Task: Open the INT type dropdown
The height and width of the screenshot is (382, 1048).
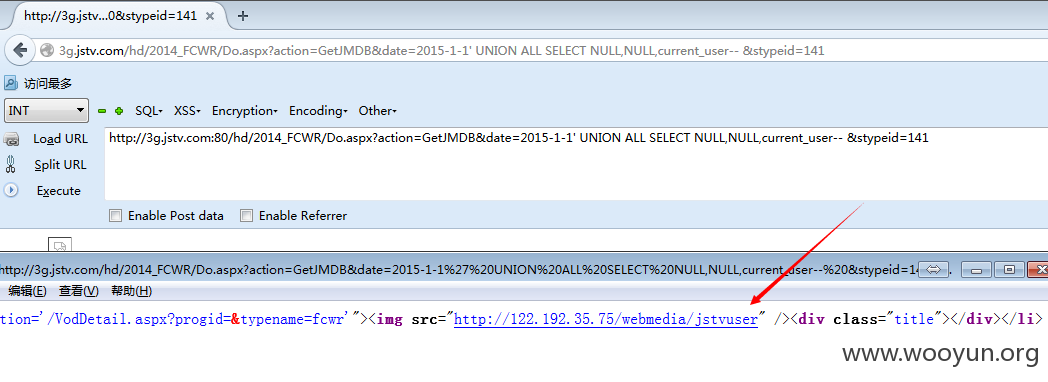Action: pyautogui.click(x=47, y=110)
